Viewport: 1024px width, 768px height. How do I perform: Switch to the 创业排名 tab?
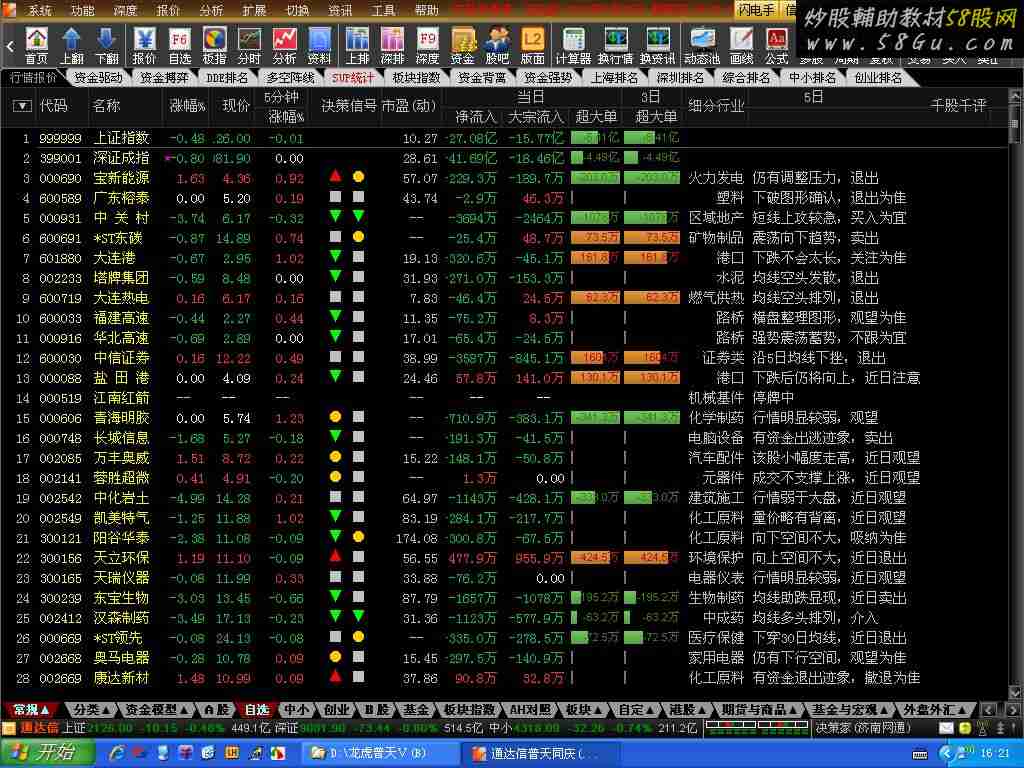click(878, 78)
